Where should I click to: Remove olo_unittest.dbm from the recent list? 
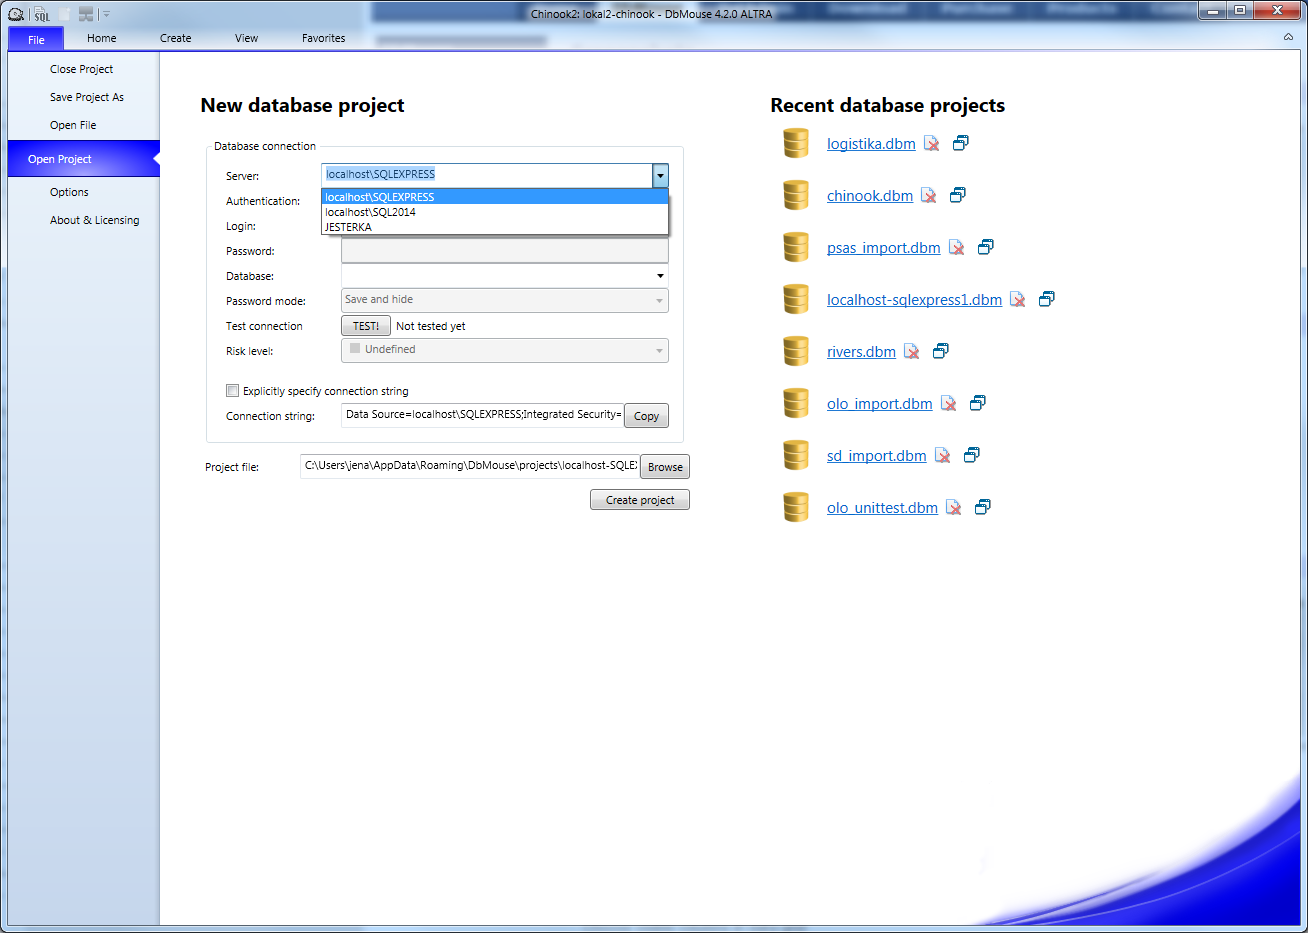953,507
